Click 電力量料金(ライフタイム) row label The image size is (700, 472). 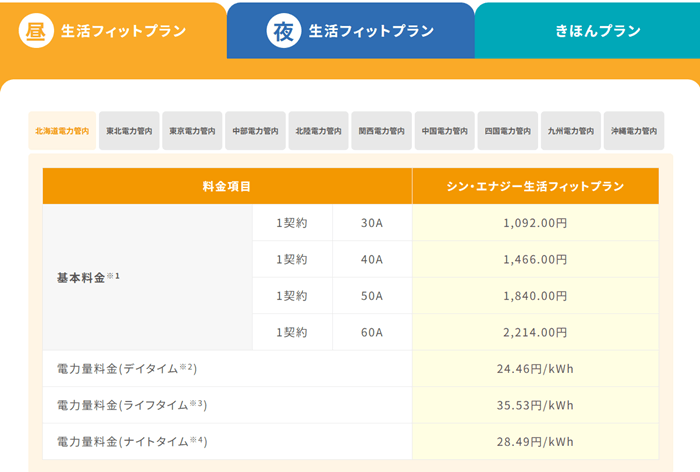(x=227, y=405)
